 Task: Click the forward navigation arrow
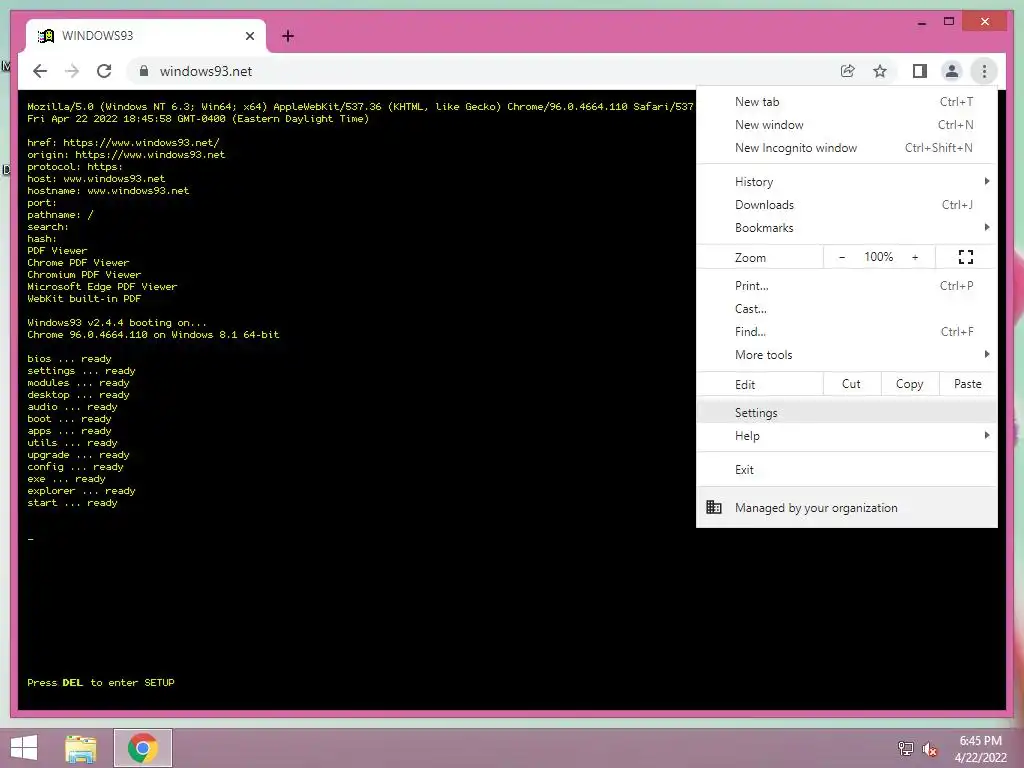72,71
